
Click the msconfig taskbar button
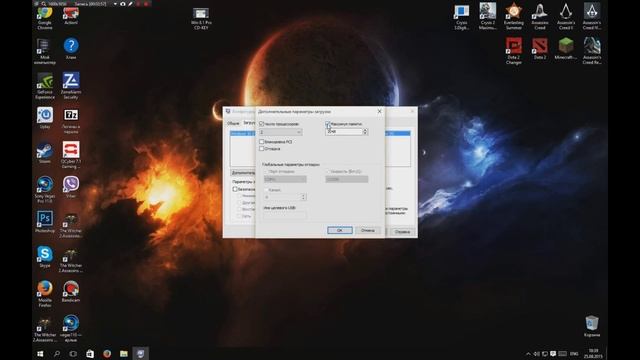[140, 353]
